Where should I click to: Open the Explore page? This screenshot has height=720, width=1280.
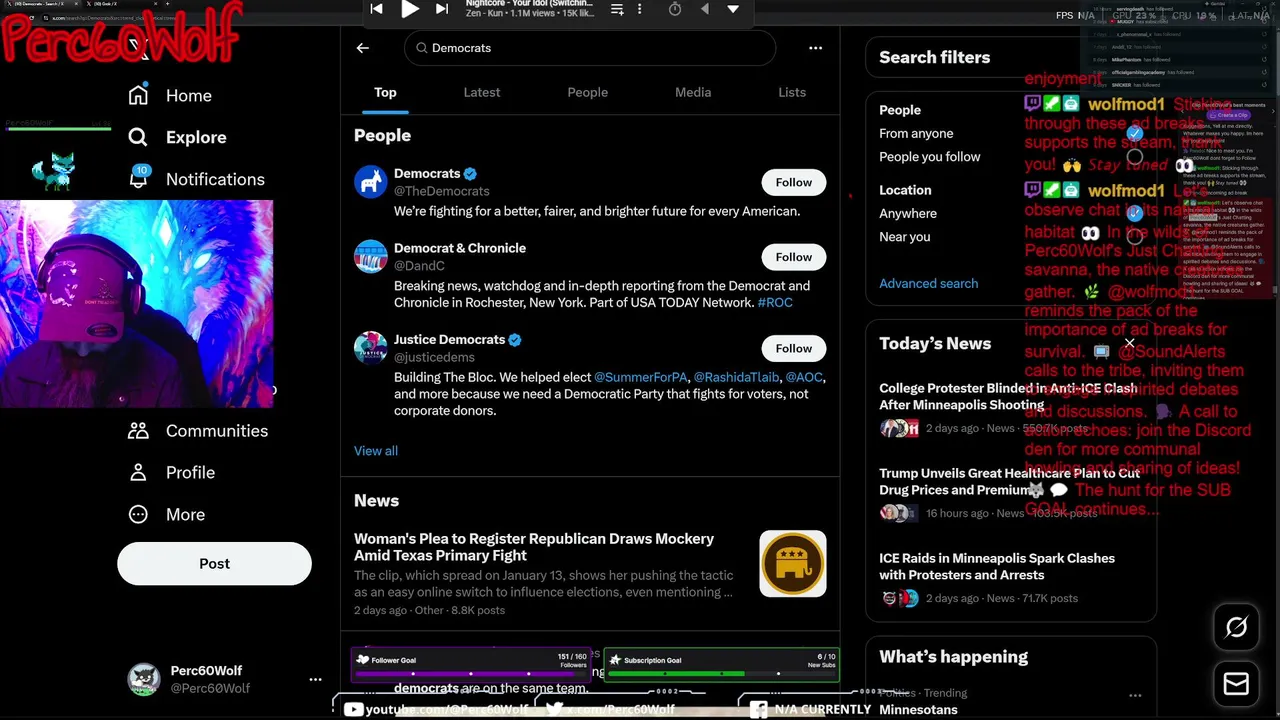pos(177,137)
